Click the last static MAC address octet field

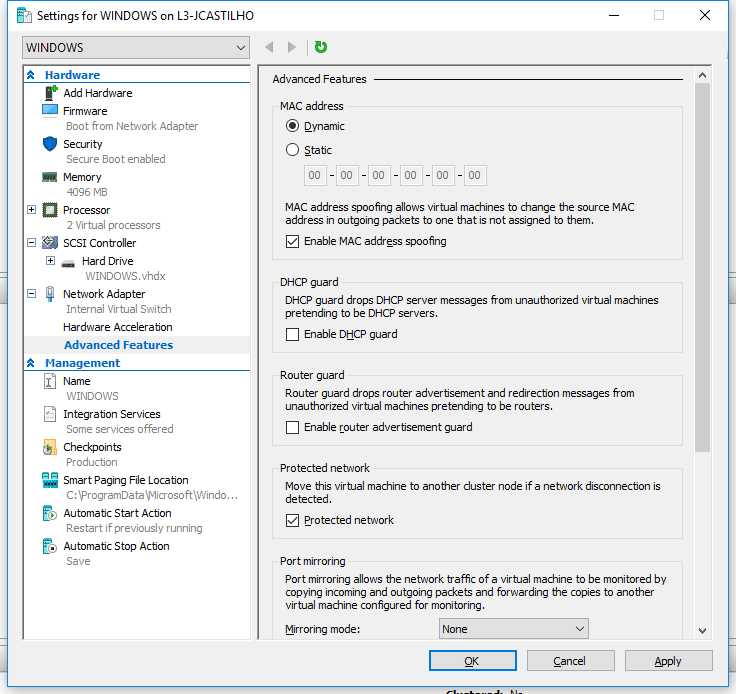point(475,175)
